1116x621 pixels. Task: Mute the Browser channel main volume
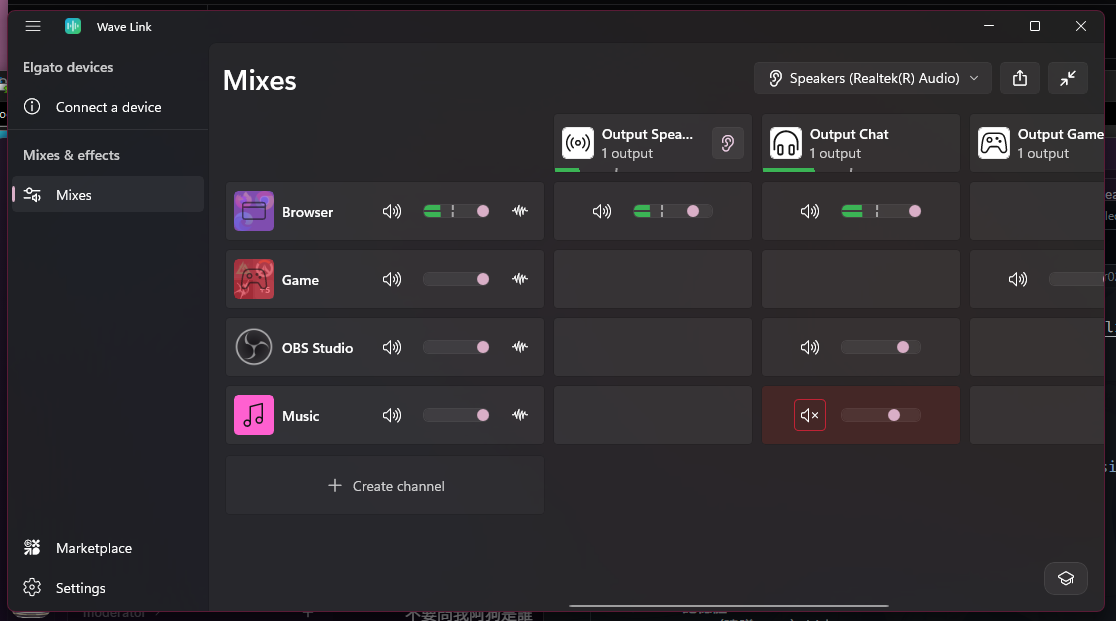point(391,211)
